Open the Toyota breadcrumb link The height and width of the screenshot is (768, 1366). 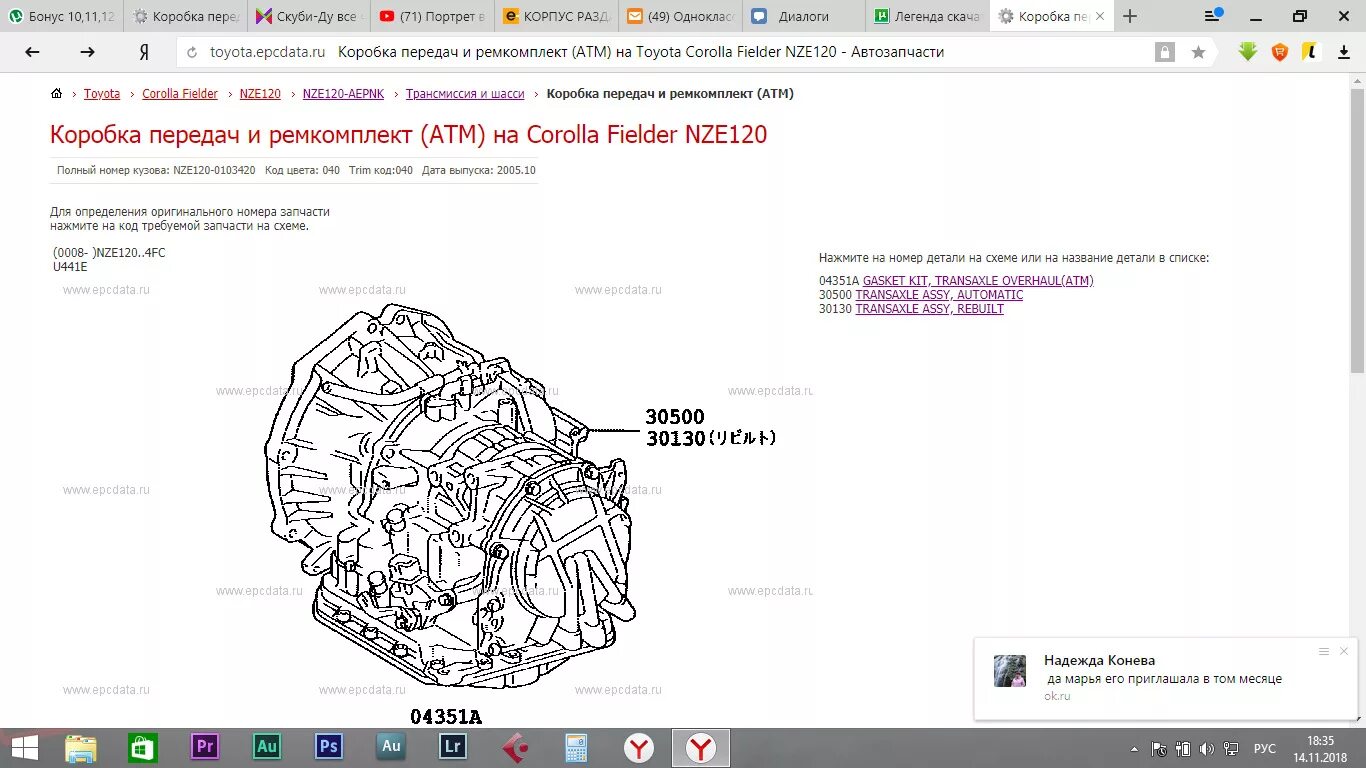(102, 94)
